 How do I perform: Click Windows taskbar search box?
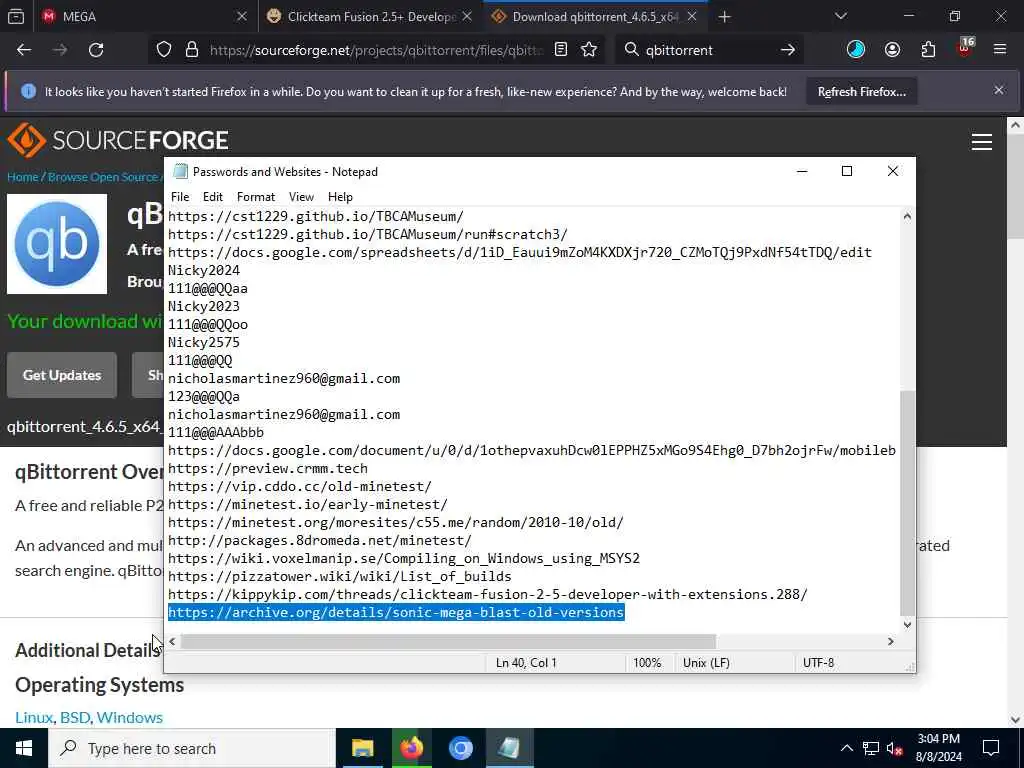(192, 748)
